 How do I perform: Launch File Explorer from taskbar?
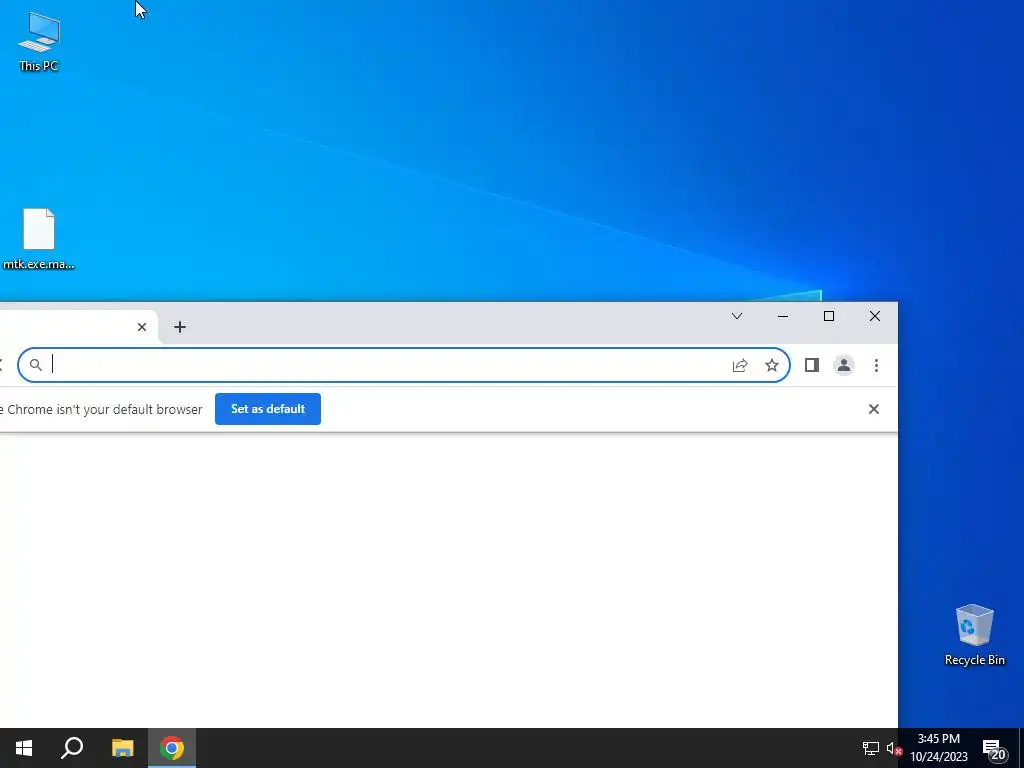pyautogui.click(x=123, y=748)
